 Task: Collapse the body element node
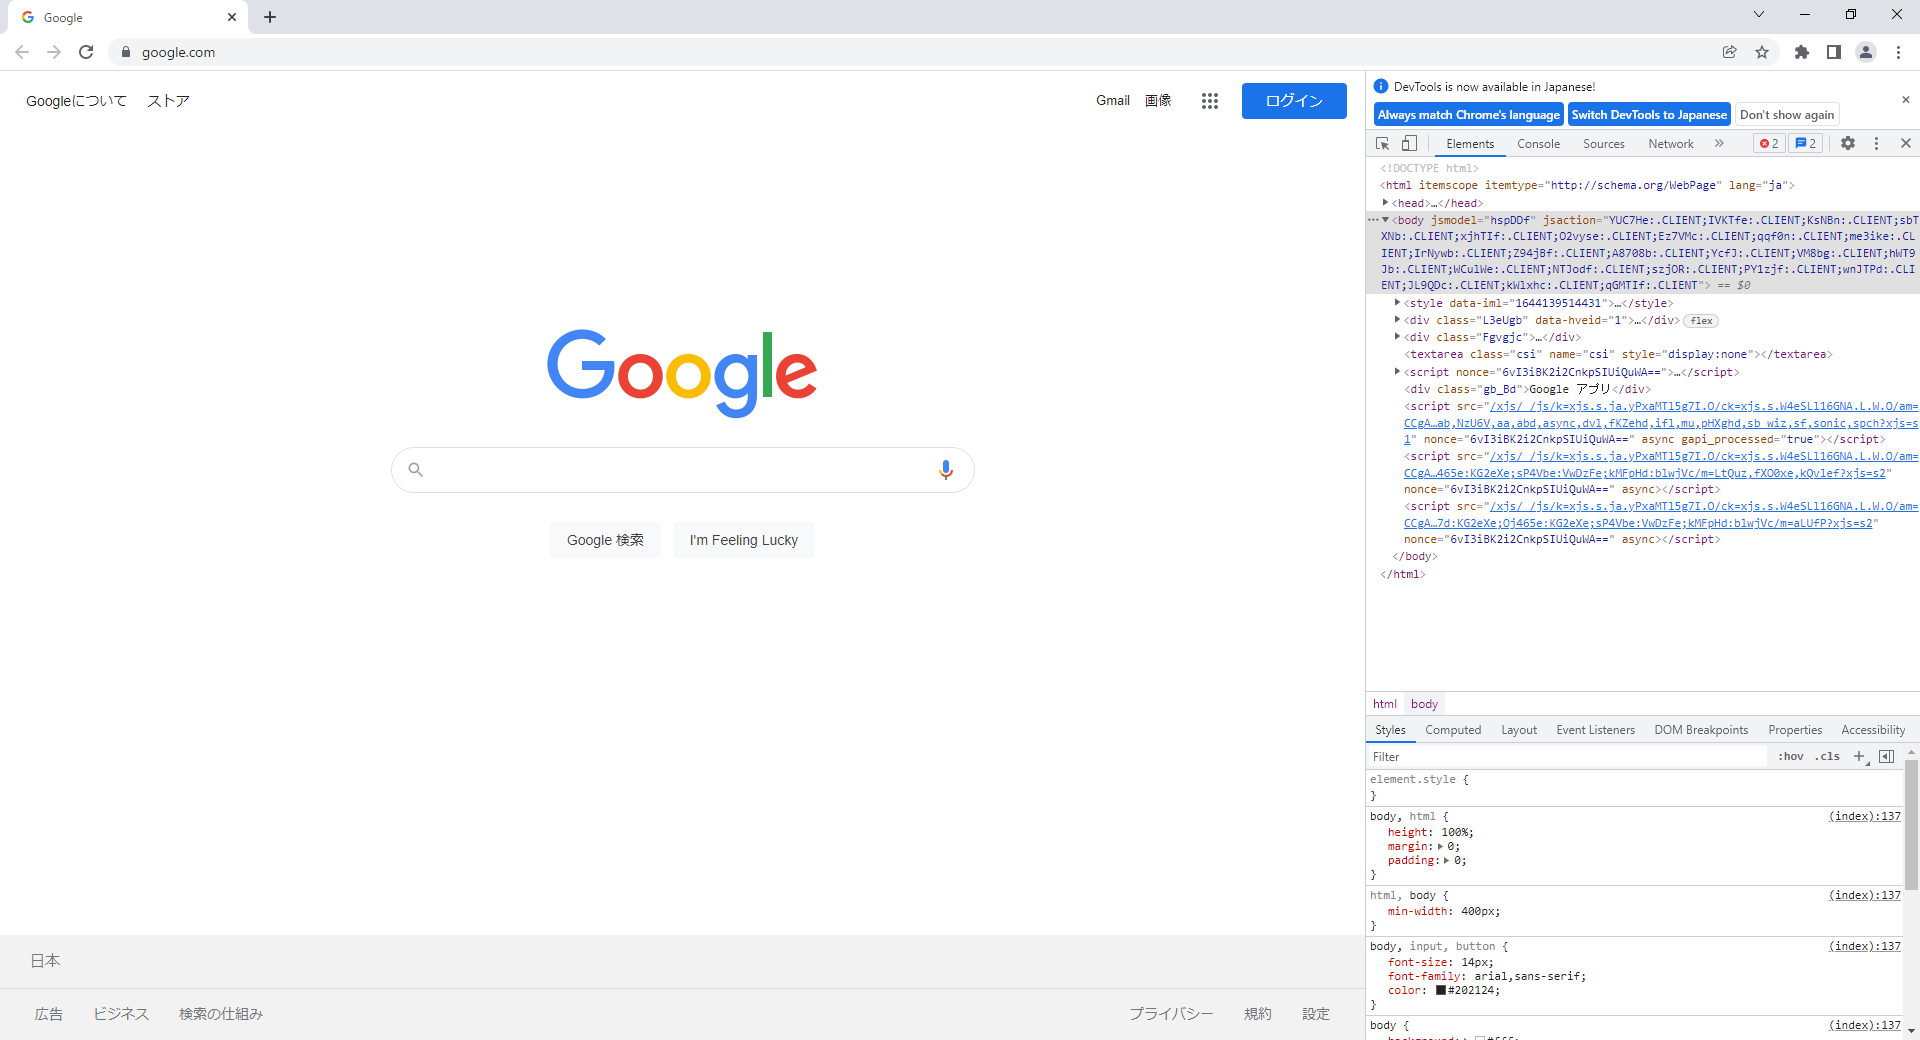(1385, 220)
